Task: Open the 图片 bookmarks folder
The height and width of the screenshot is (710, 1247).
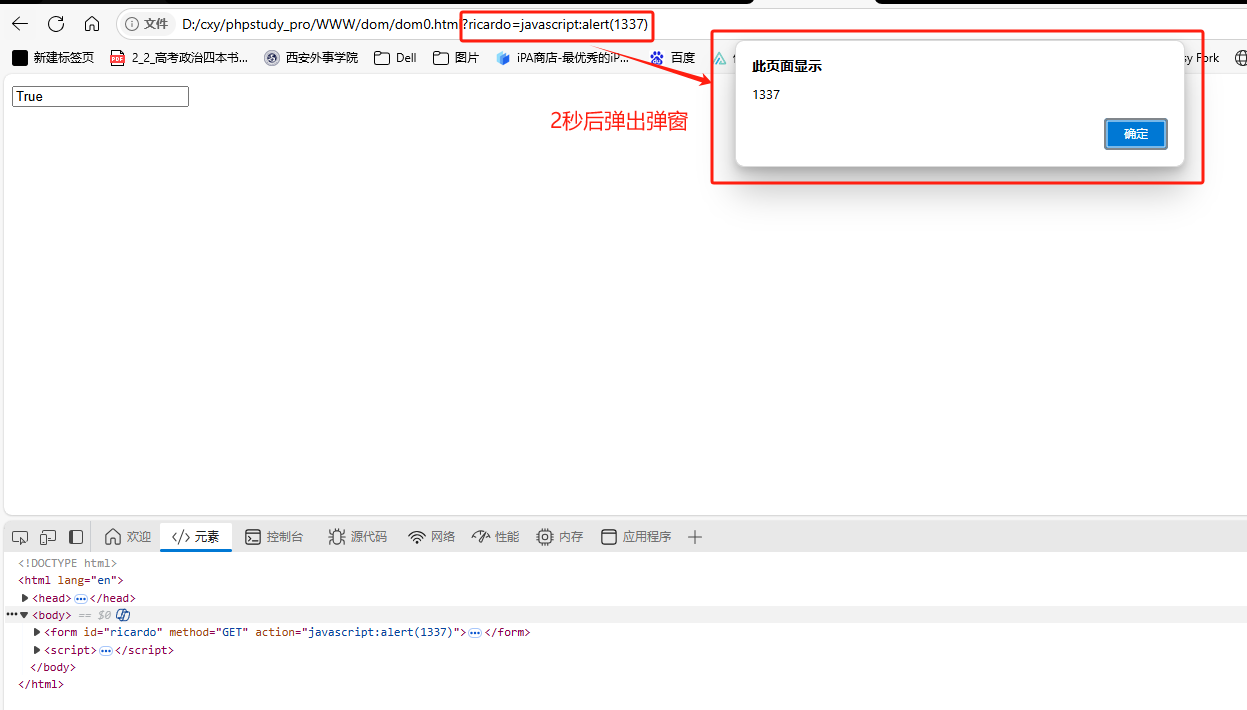Action: click(x=456, y=58)
